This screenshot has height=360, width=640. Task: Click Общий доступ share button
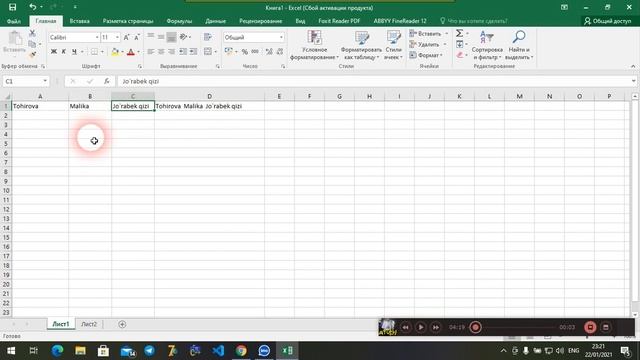608,21
